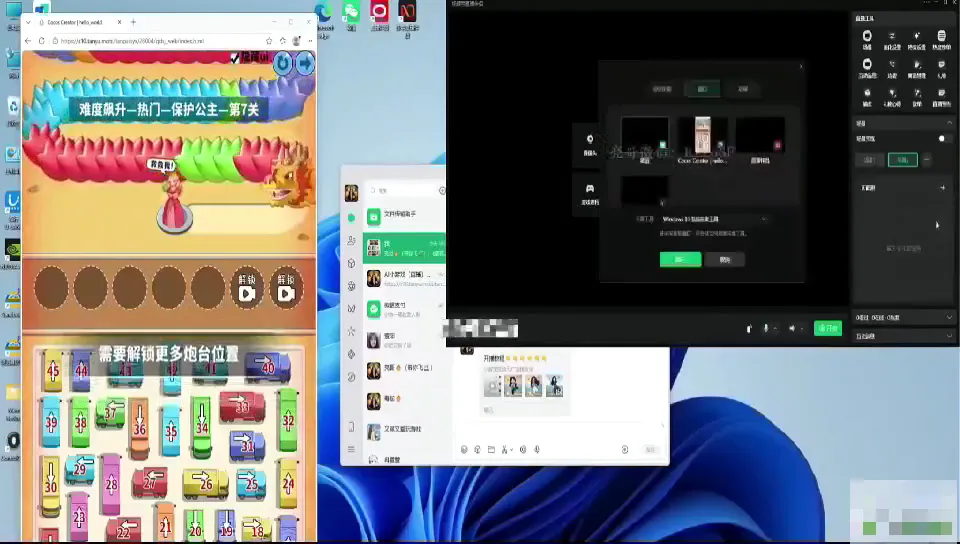
Task: Tap the red car numbered 33
Action: coord(242,407)
